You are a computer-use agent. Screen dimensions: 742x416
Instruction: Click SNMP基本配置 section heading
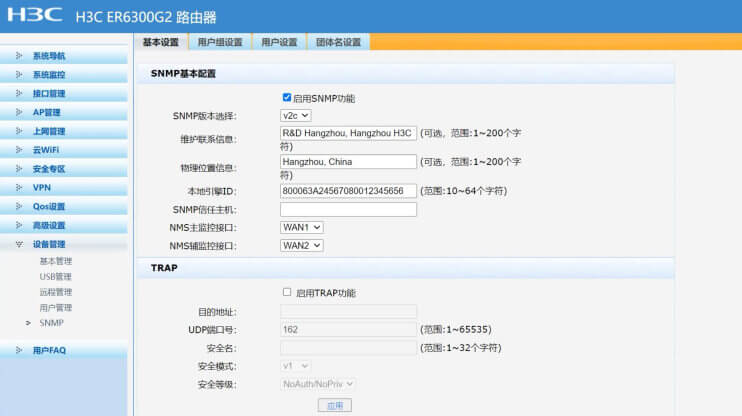[183, 74]
